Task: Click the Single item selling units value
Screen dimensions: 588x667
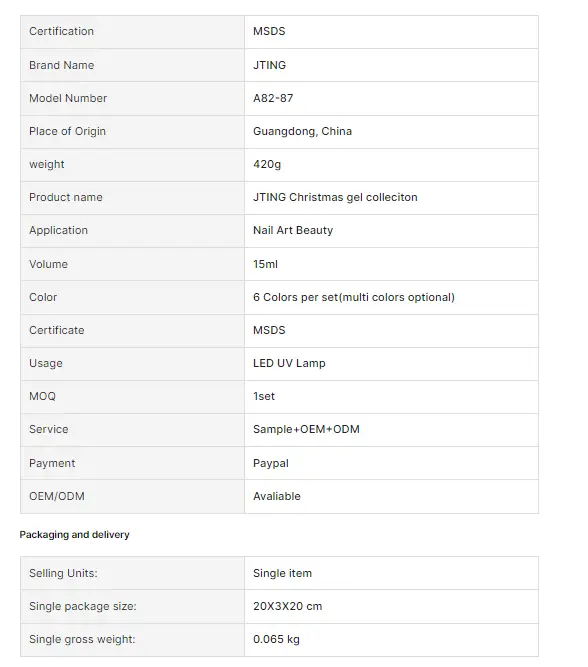Action: click(x=283, y=573)
